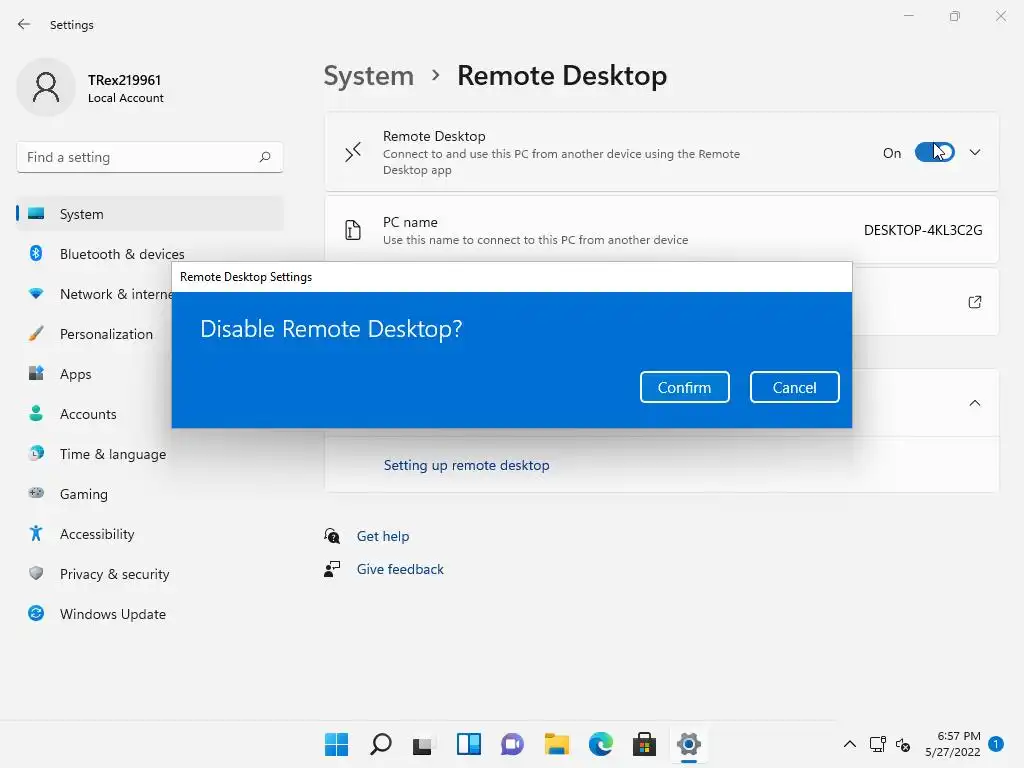Open Widgets from the taskbar
Screen dimensions: 1024x768
[468, 744]
